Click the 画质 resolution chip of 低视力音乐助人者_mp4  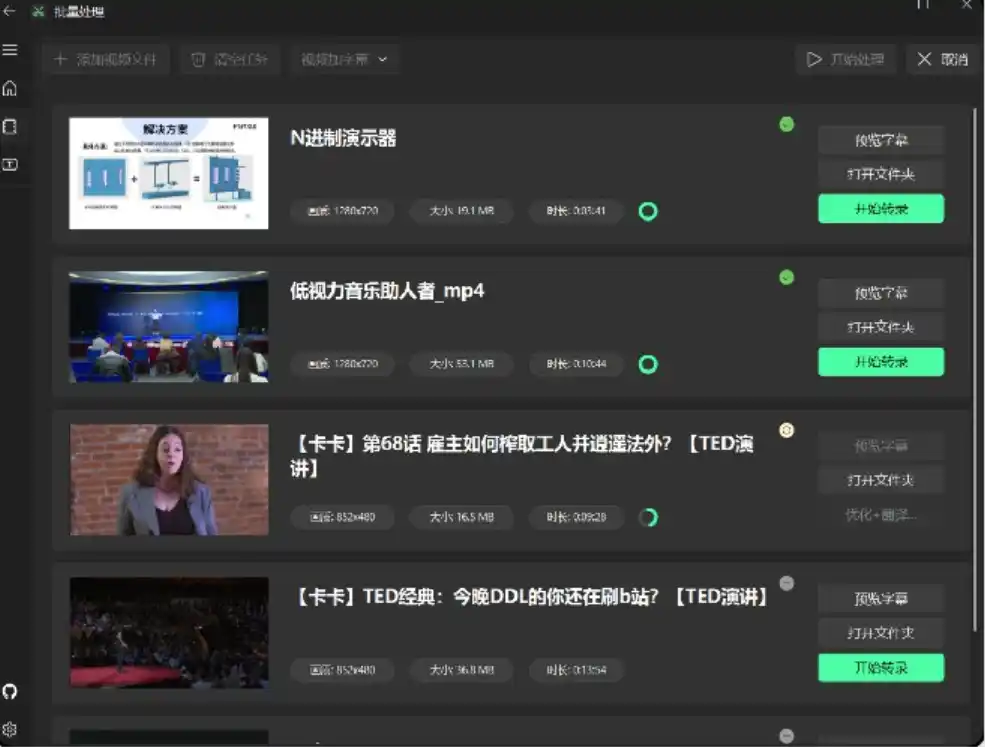point(343,364)
